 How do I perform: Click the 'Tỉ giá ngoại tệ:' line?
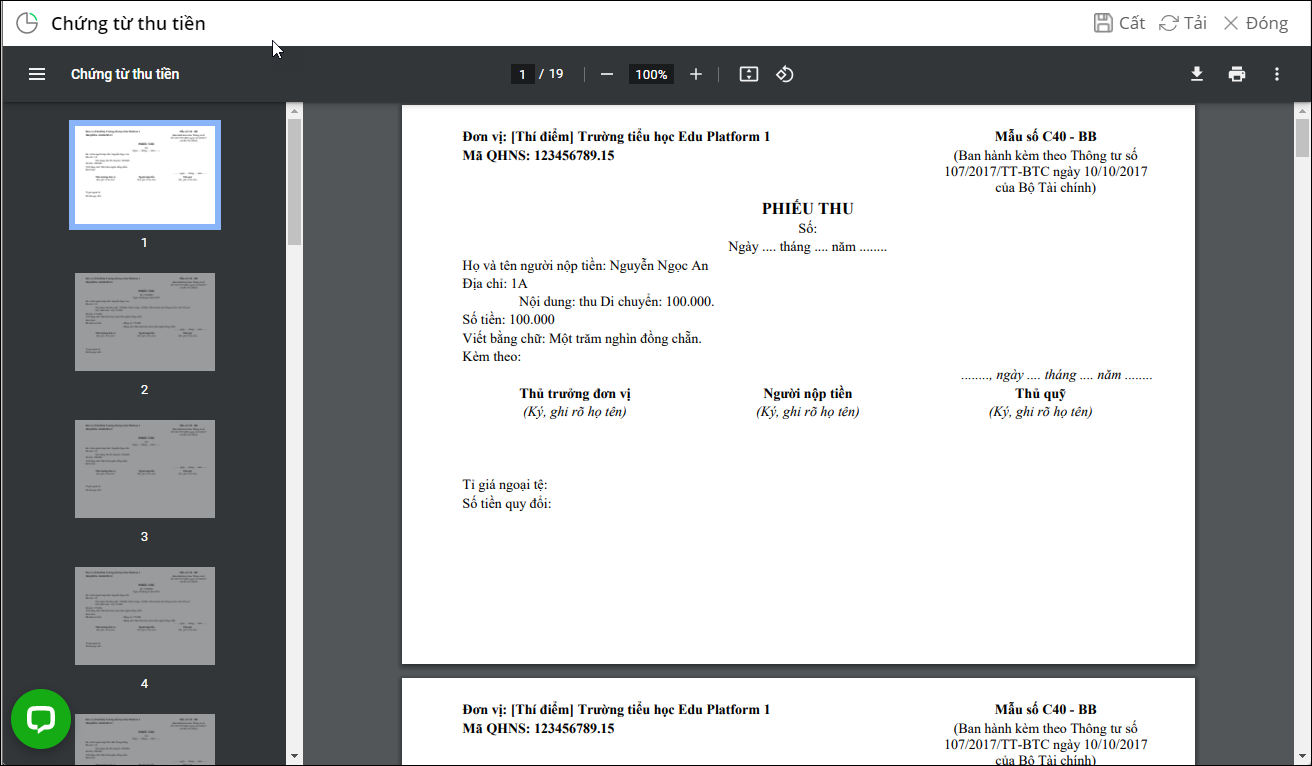[x=505, y=485]
